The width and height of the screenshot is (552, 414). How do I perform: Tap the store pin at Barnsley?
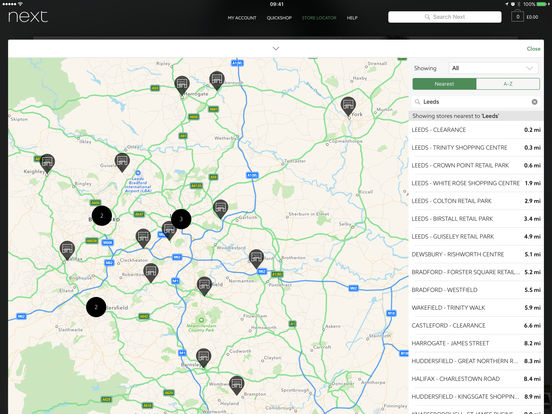point(203,357)
